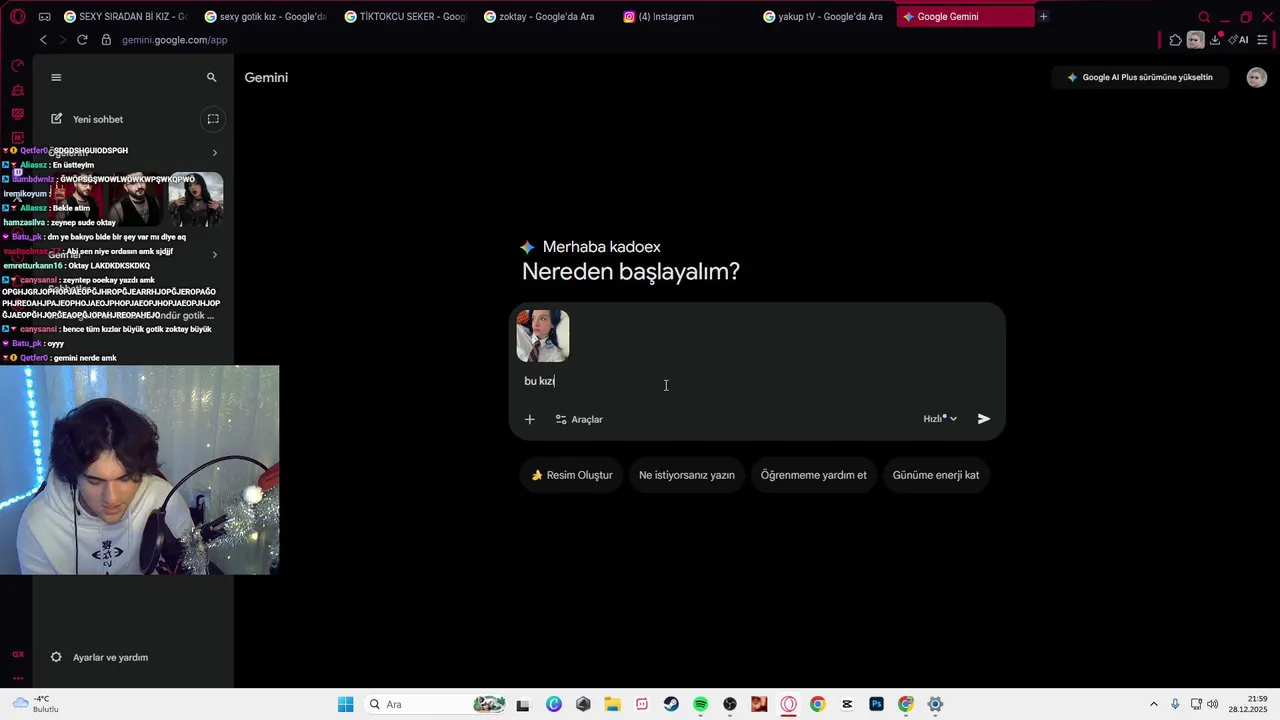This screenshot has width=1280, height=720.
Task: Open a new browser tab
Action: pyautogui.click(x=1044, y=16)
